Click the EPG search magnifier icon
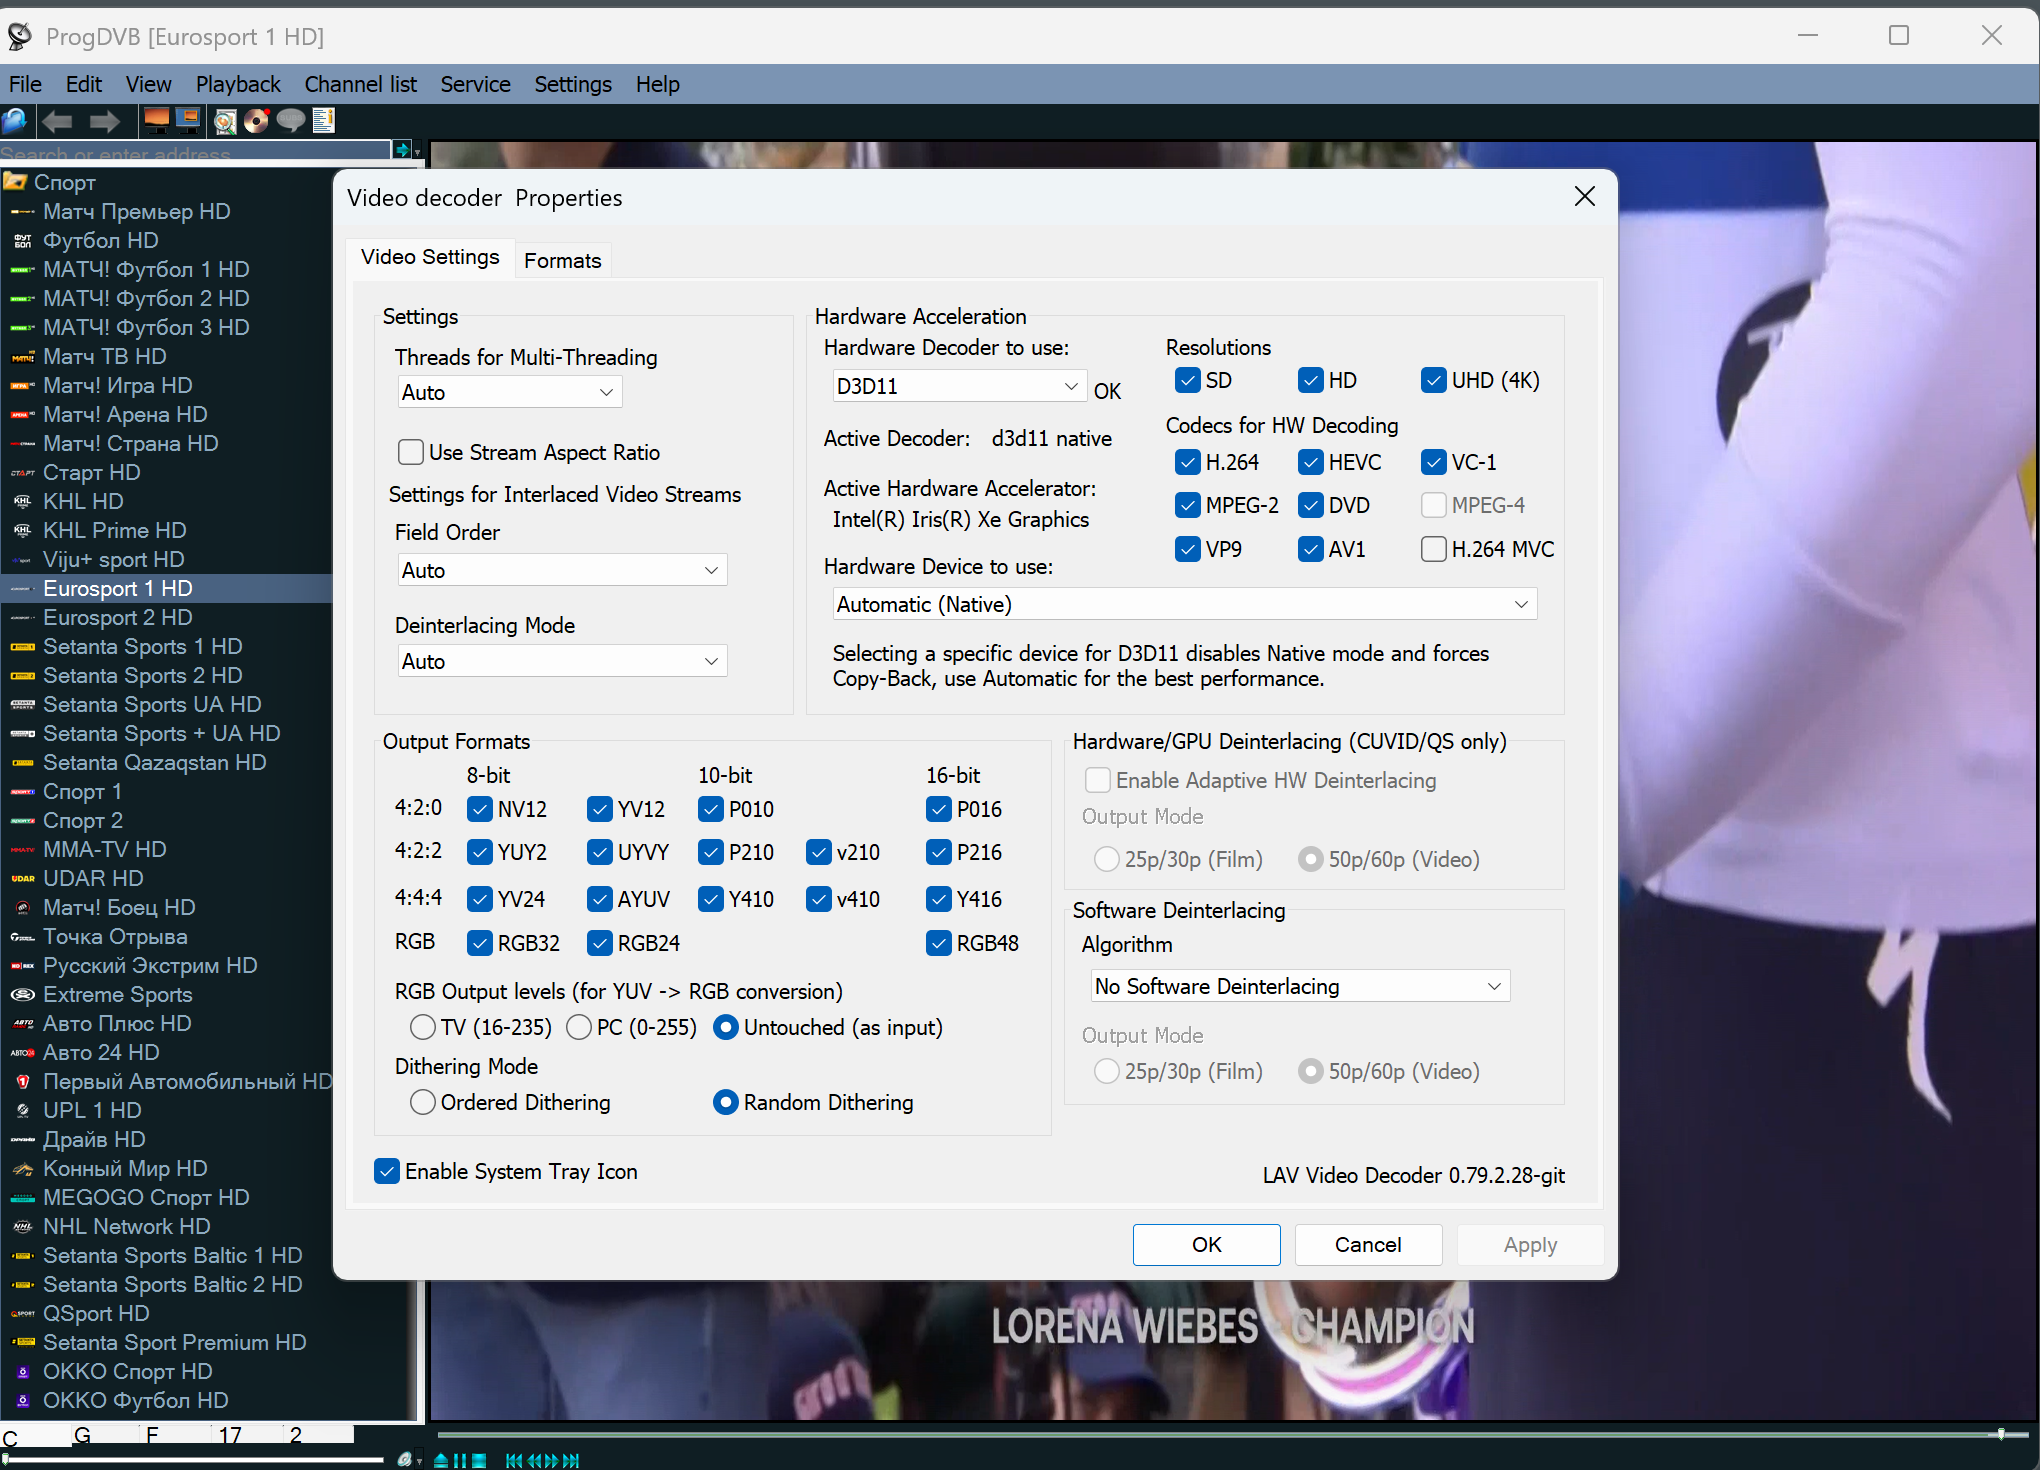 [225, 122]
